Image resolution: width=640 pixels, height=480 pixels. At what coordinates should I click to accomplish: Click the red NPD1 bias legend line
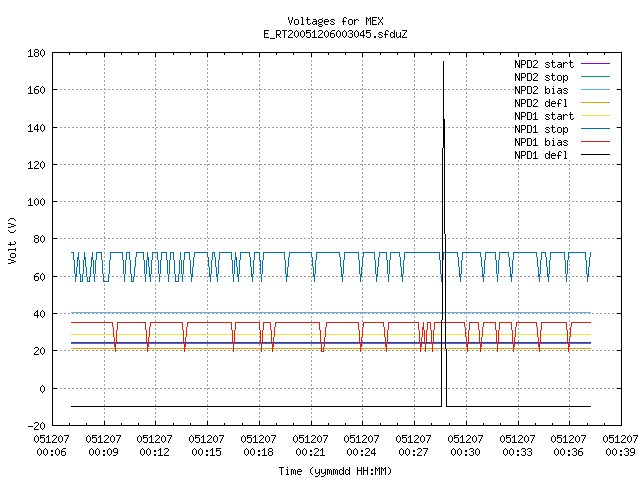pyautogui.click(x=596, y=142)
